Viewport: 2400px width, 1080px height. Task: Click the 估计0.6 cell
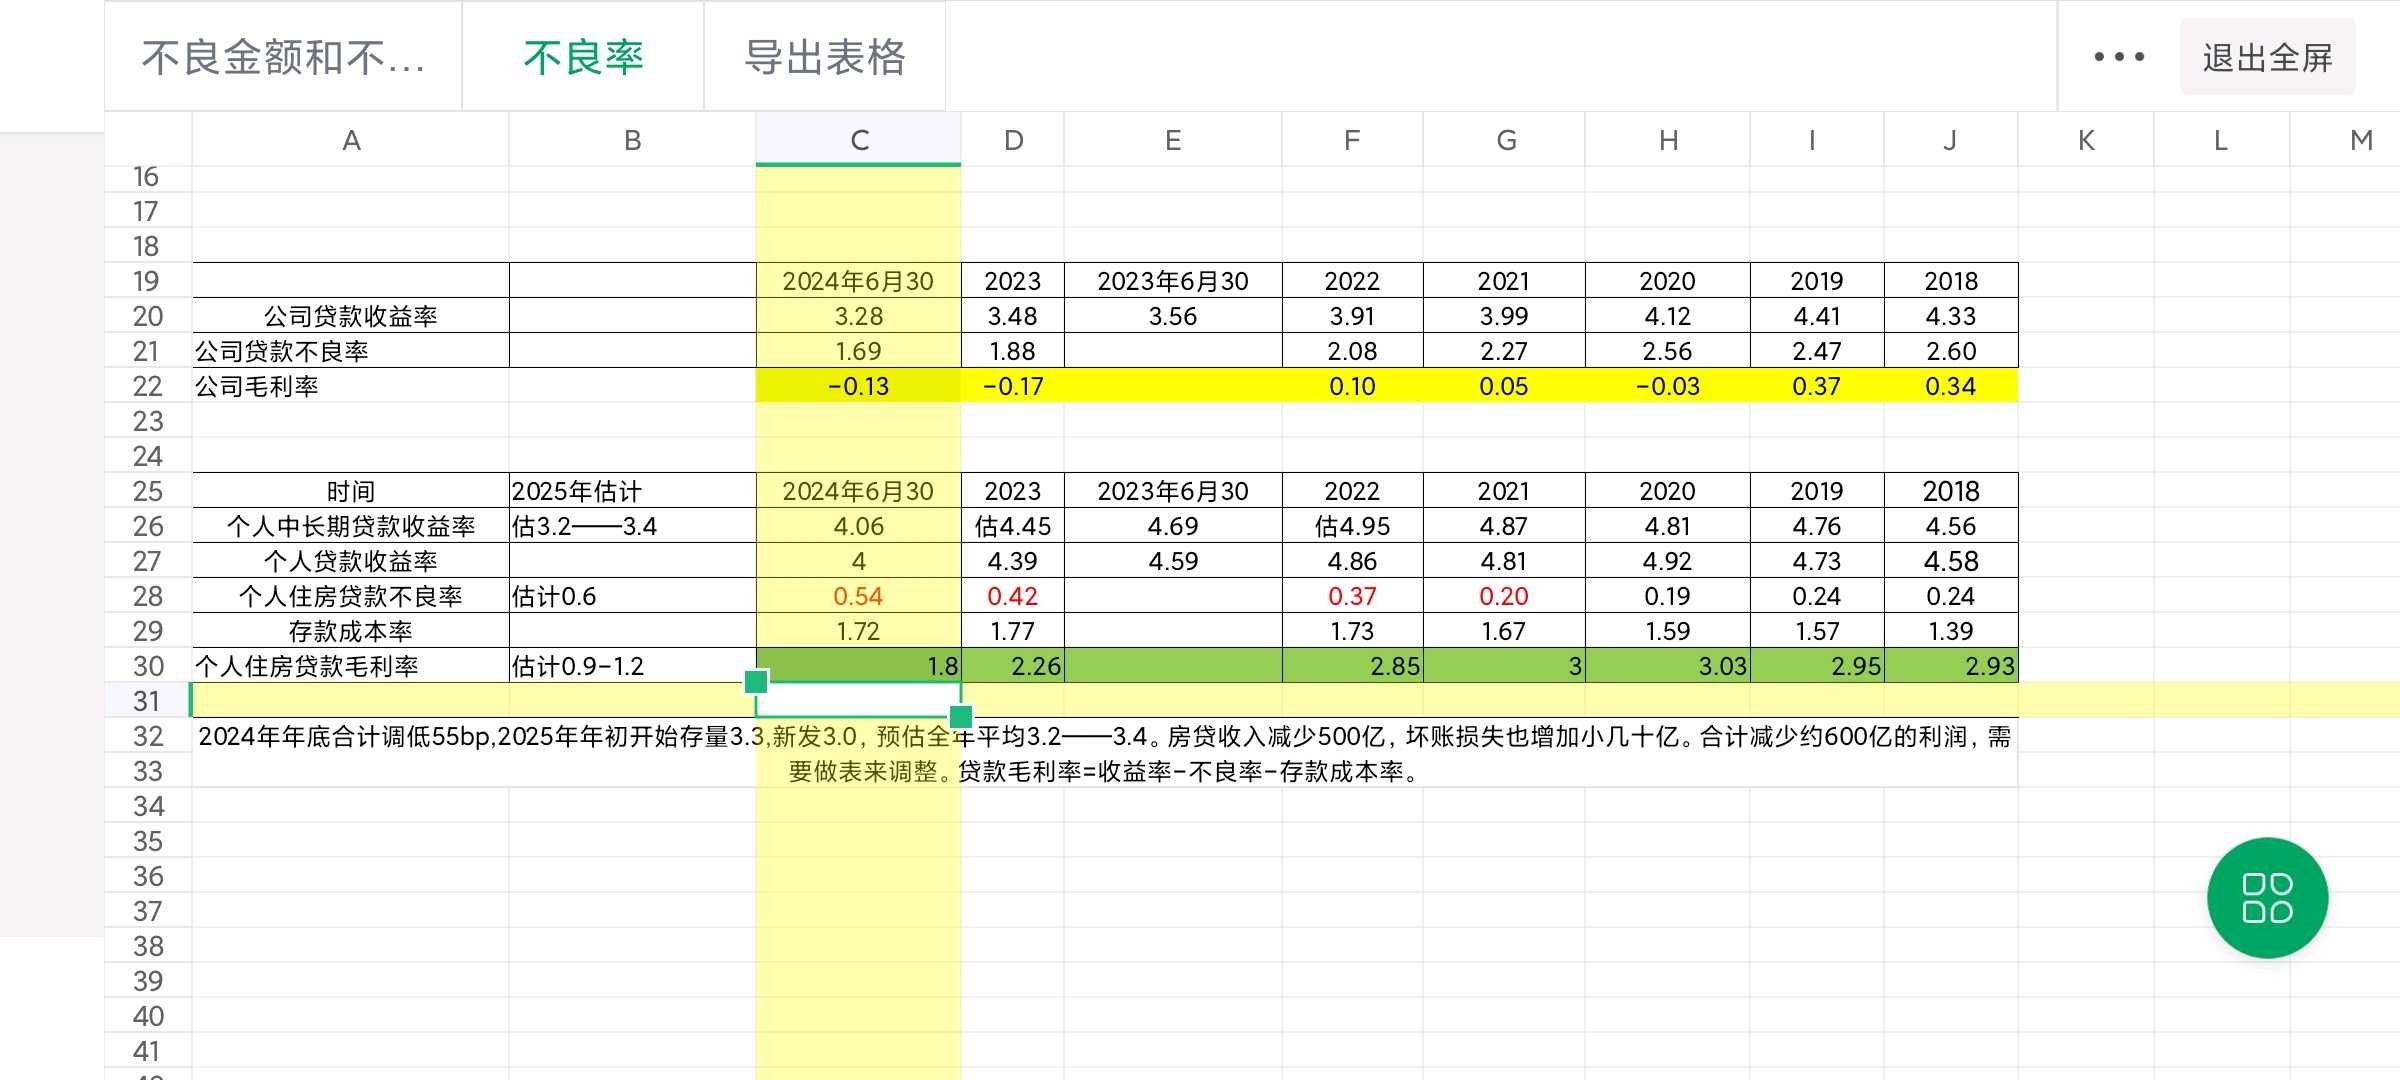[632, 596]
